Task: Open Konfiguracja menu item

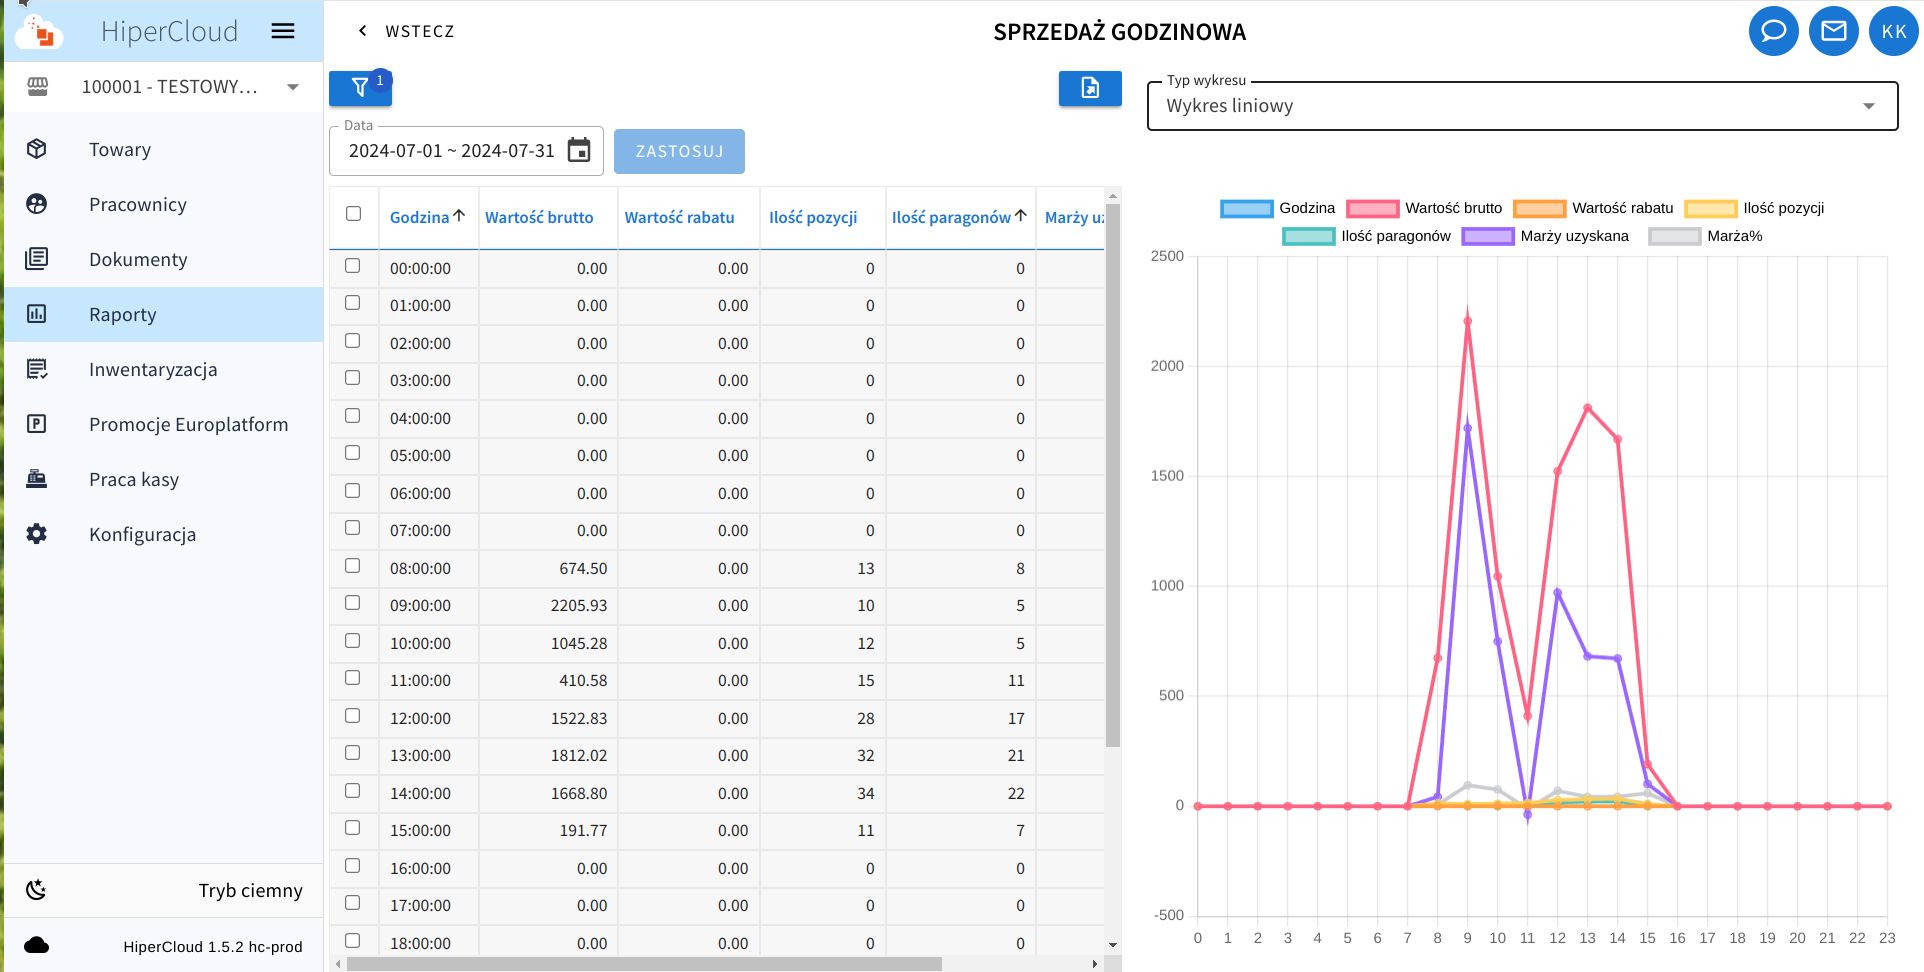Action: (163, 534)
